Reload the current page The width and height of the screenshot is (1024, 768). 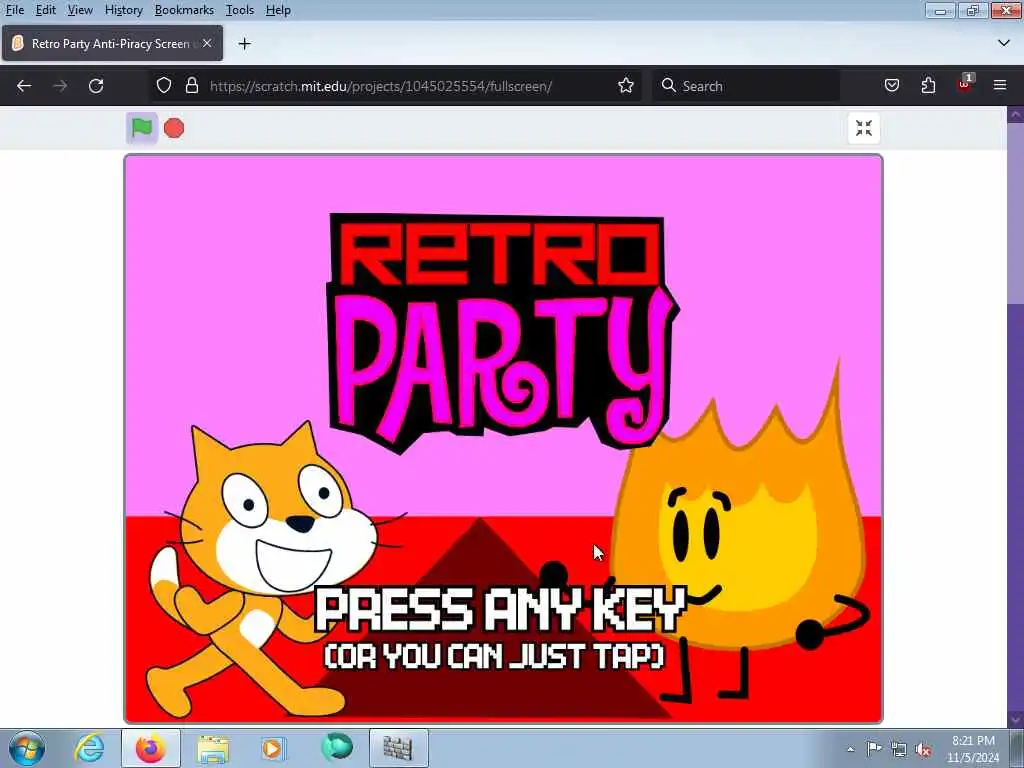click(x=96, y=86)
